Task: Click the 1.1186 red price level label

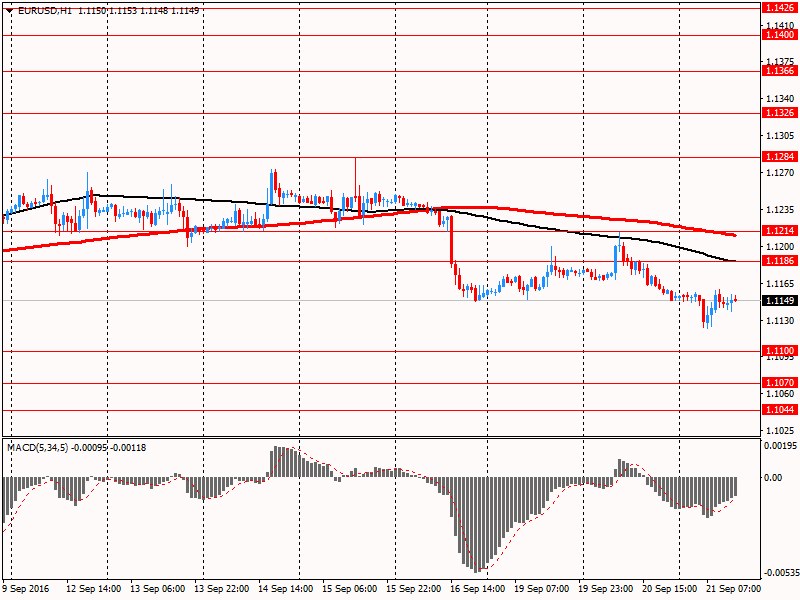Action: (780, 261)
